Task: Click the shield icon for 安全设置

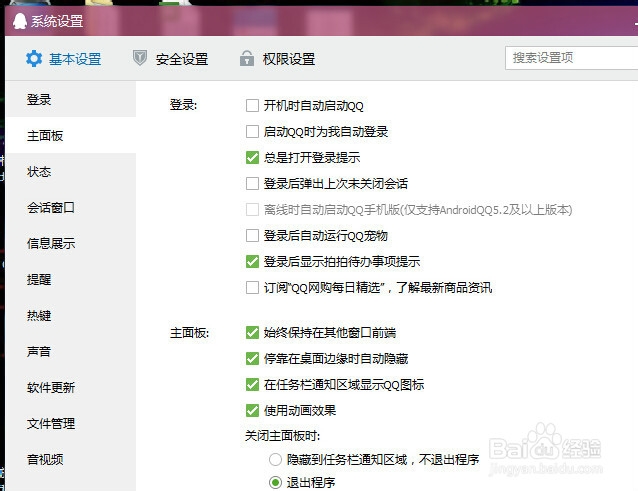Action: (x=140, y=58)
